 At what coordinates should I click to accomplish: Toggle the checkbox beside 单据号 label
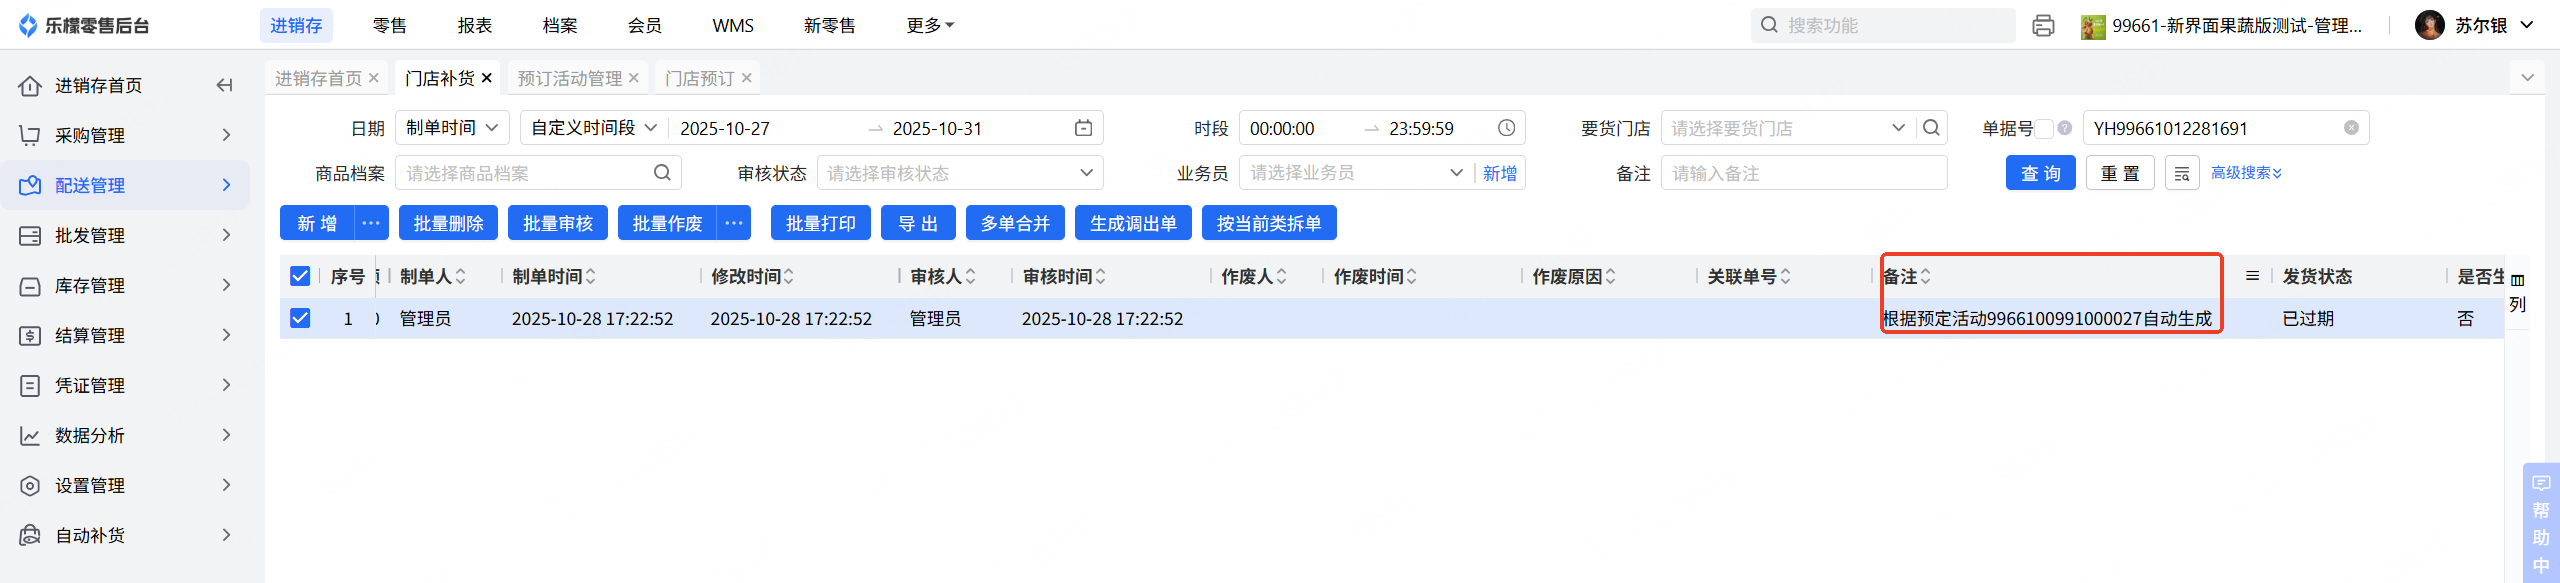coord(2045,128)
